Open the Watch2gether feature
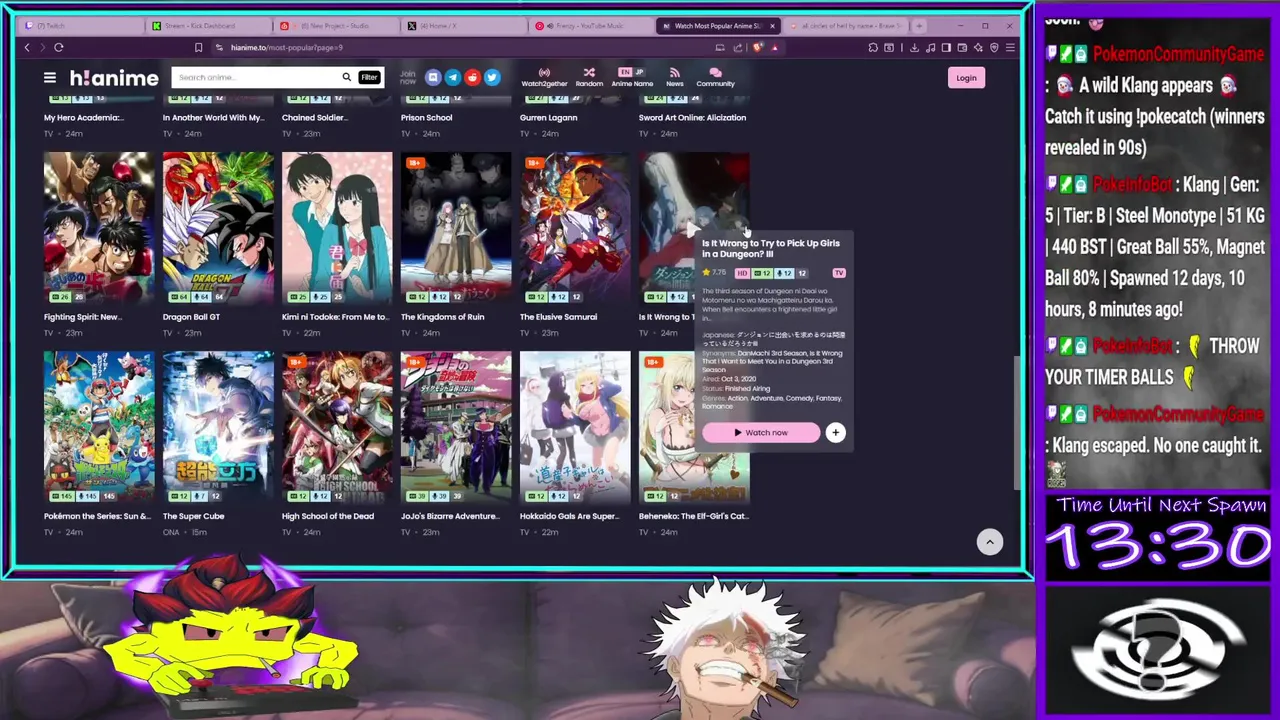The image size is (1280, 720). [x=544, y=77]
